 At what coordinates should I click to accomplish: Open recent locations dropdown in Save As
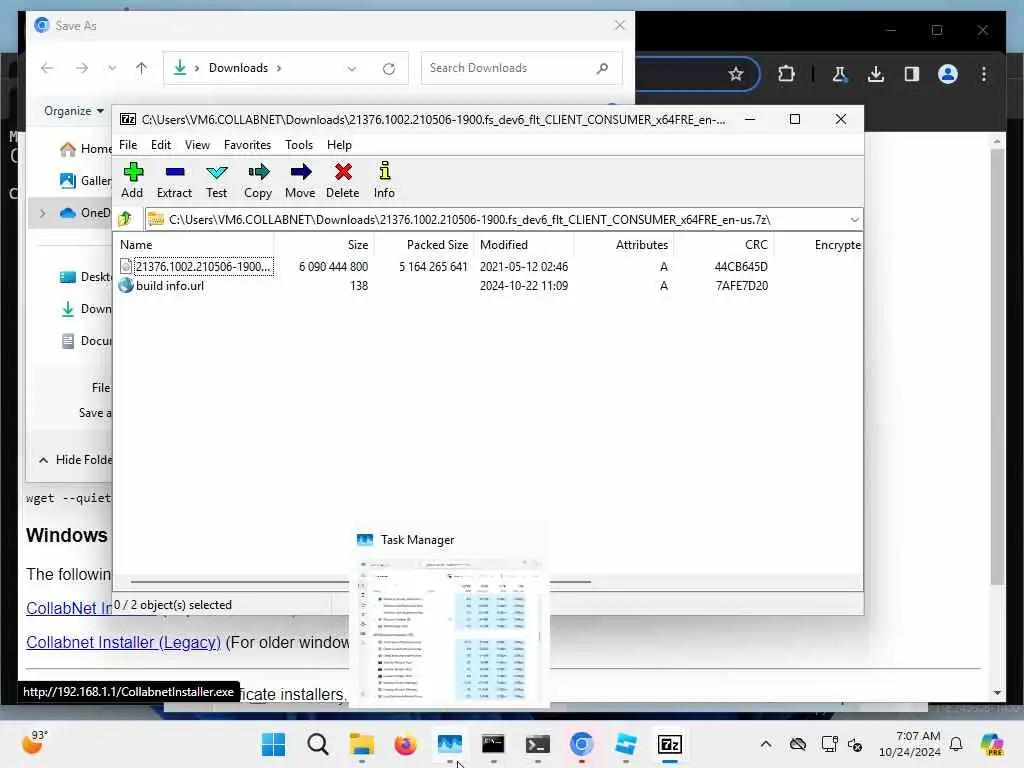point(112,68)
